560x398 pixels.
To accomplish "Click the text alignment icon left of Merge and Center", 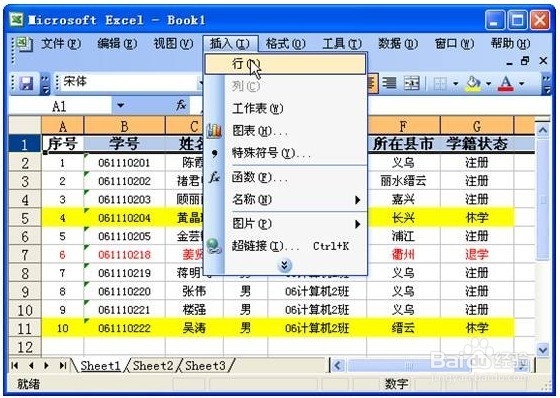I will click(x=389, y=84).
